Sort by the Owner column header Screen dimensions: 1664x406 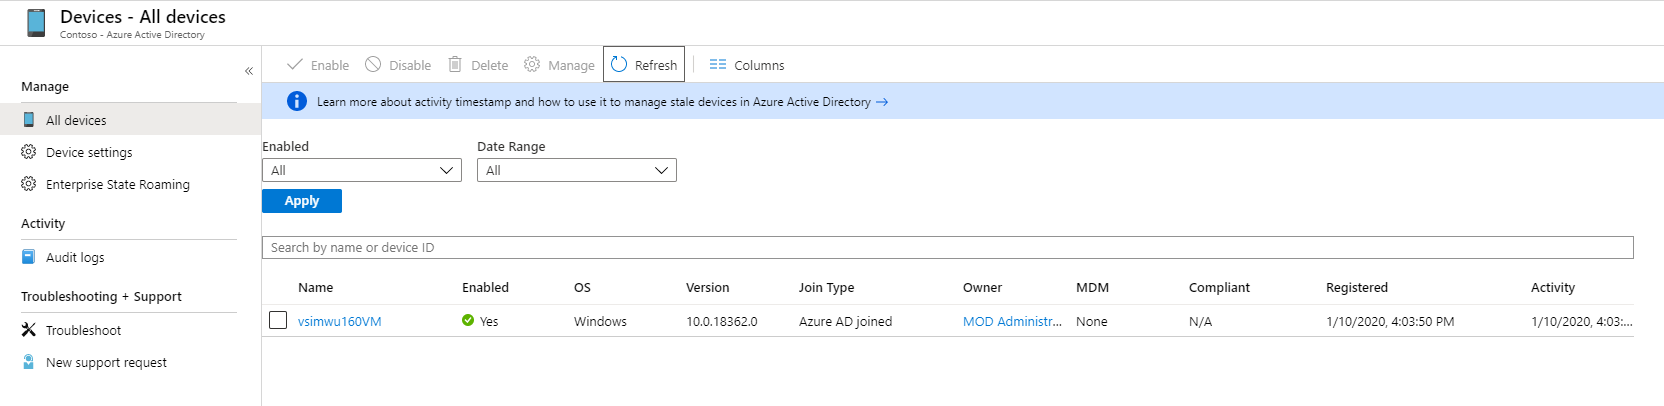(x=982, y=287)
